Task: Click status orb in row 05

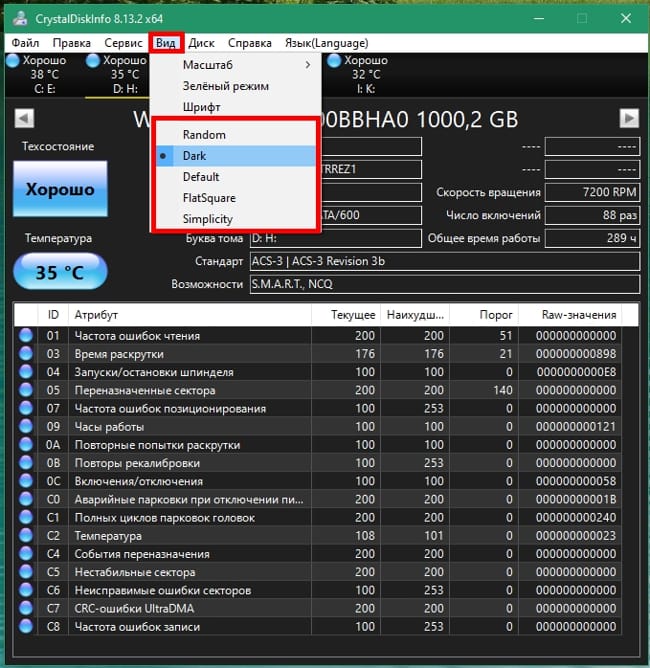Action: [x=26, y=390]
